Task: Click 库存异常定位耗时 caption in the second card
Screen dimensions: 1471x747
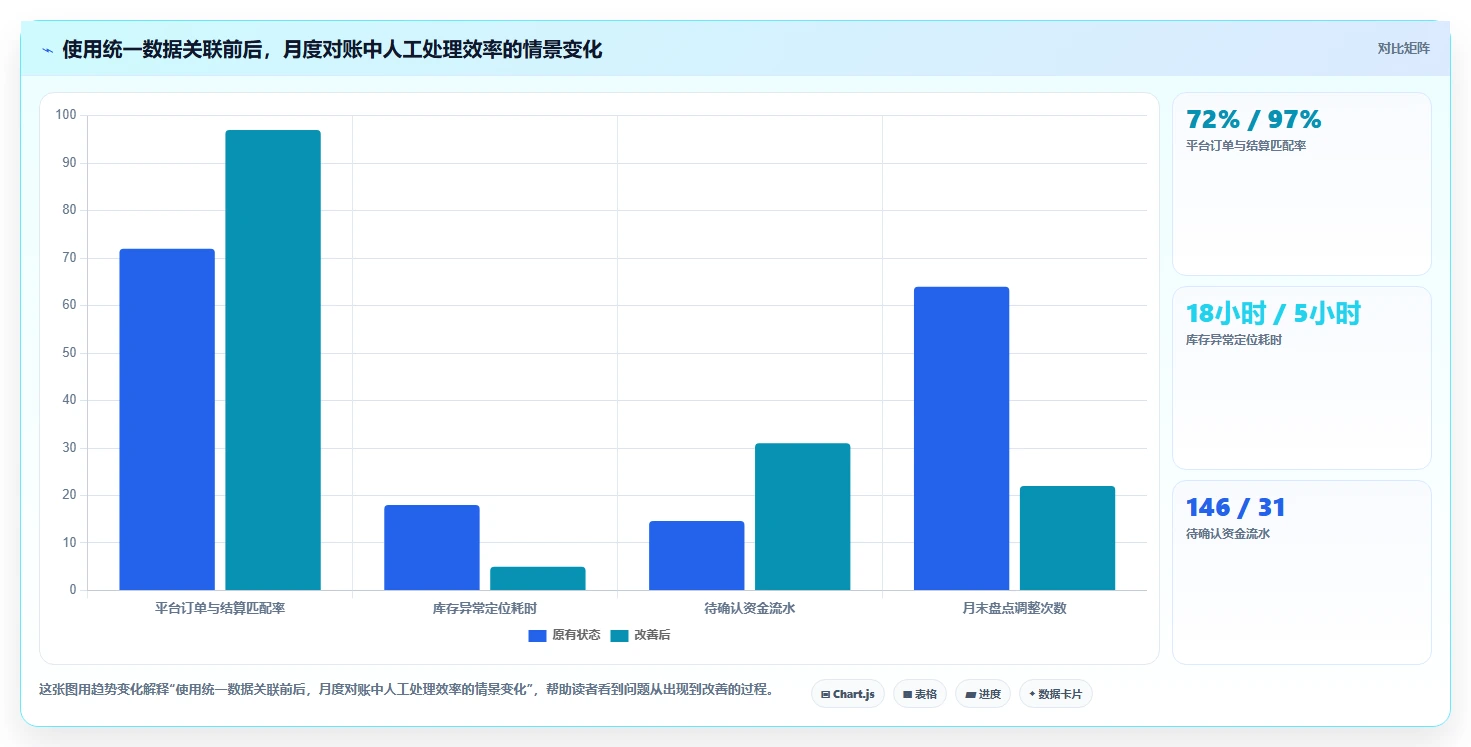Action: [1234, 340]
